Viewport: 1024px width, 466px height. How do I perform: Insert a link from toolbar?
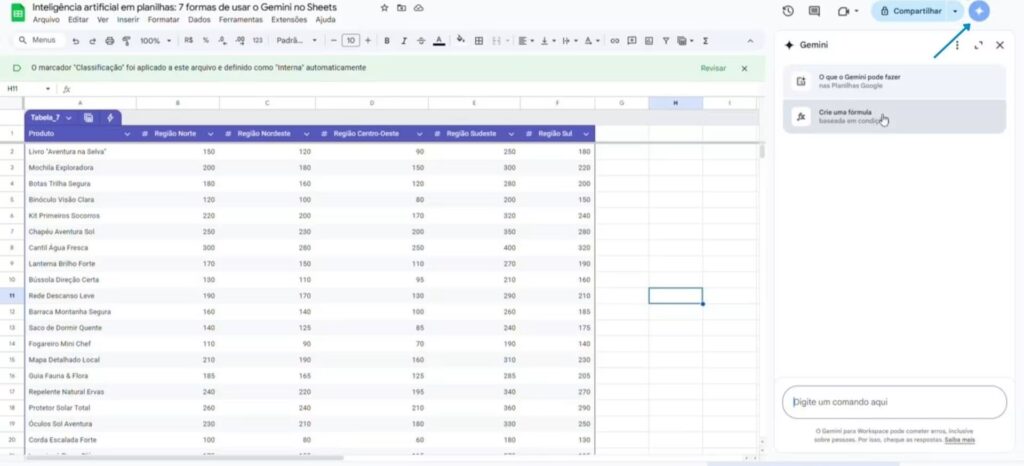tap(615, 40)
